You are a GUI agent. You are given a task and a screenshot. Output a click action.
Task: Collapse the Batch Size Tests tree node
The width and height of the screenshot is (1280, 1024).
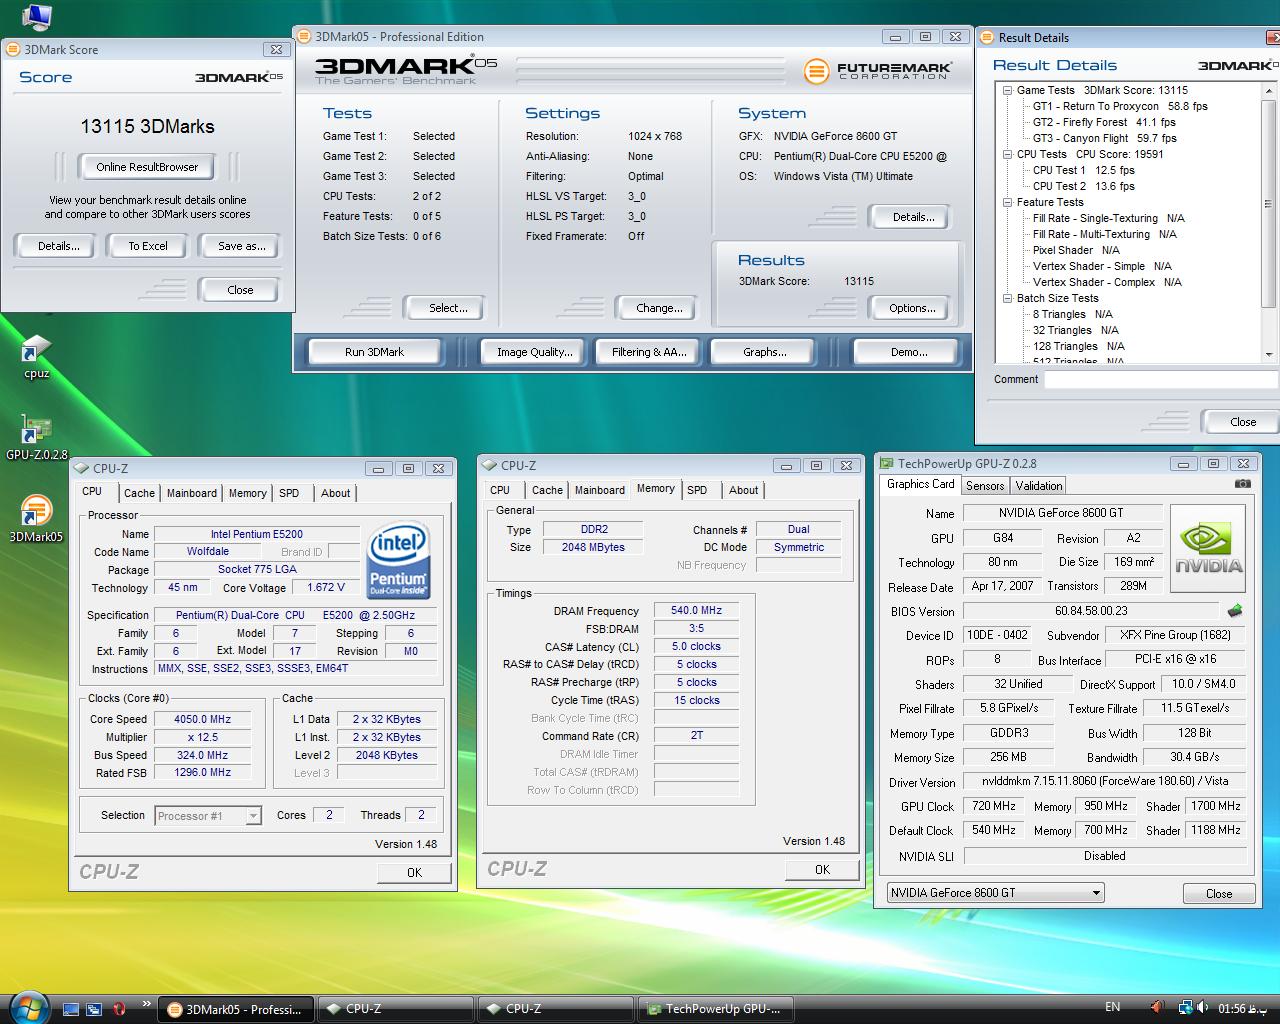(x=1007, y=298)
